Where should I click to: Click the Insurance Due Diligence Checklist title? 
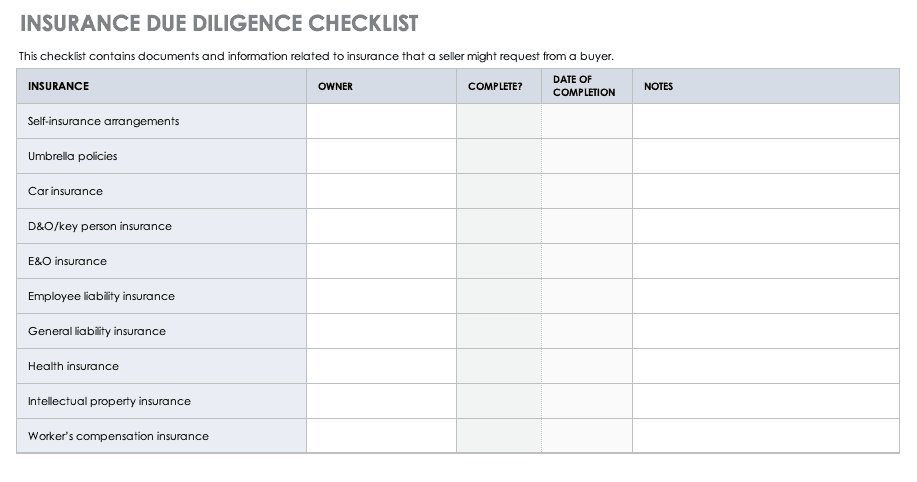(219, 23)
